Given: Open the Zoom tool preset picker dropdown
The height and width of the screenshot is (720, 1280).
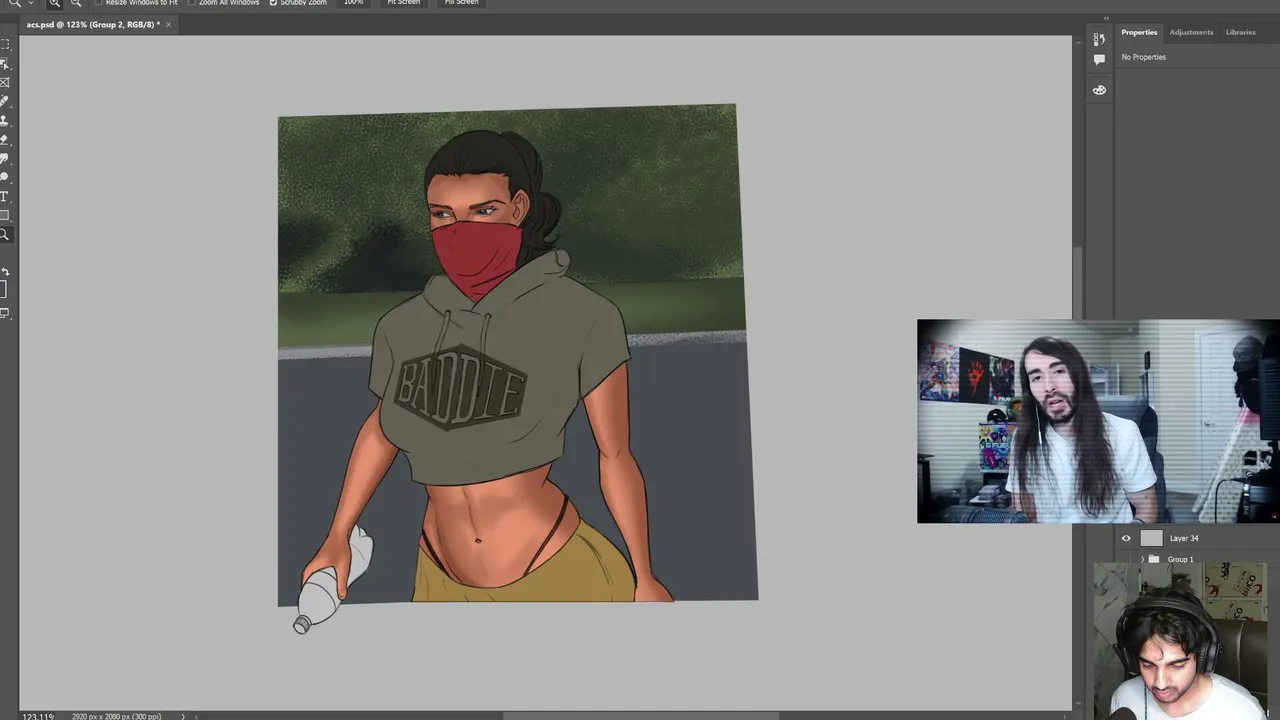Looking at the screenshot, I should click(x=31, y=3).
